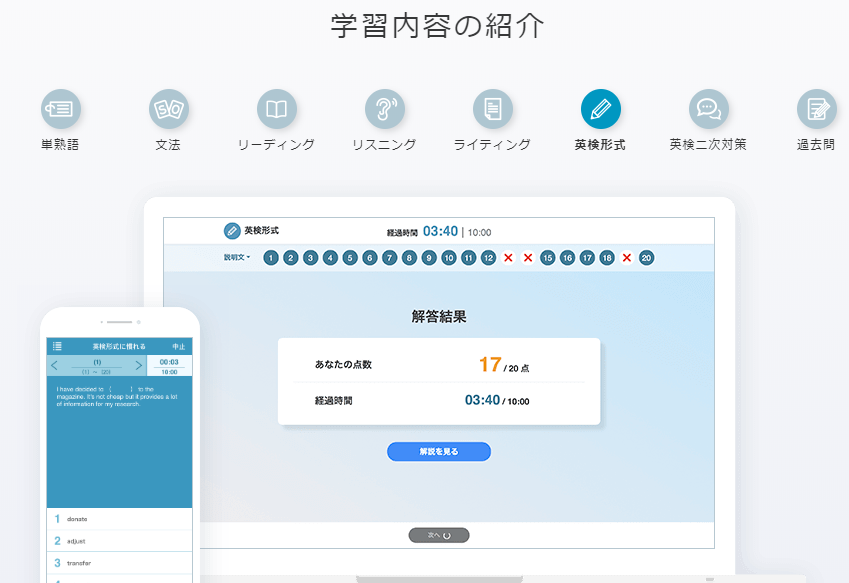Jump to question 11 circle

tap(468, 258)
